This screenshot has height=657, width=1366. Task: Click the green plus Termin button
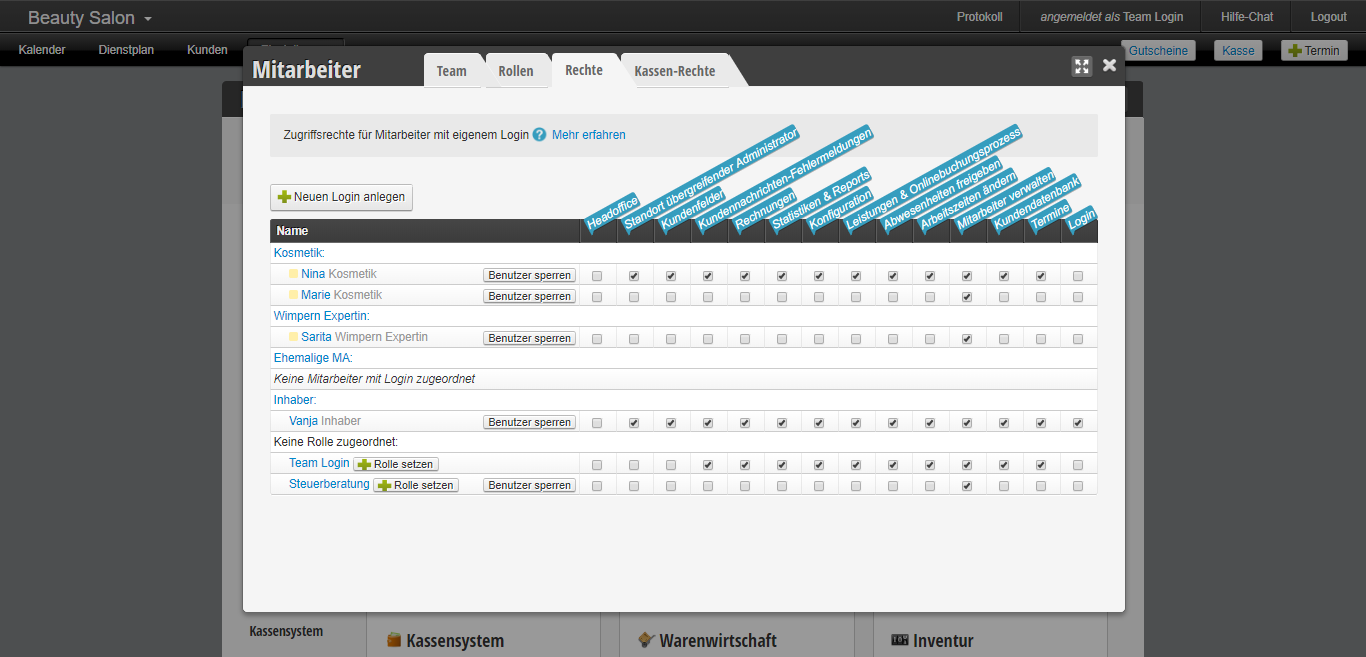(x=1314, y=51)
